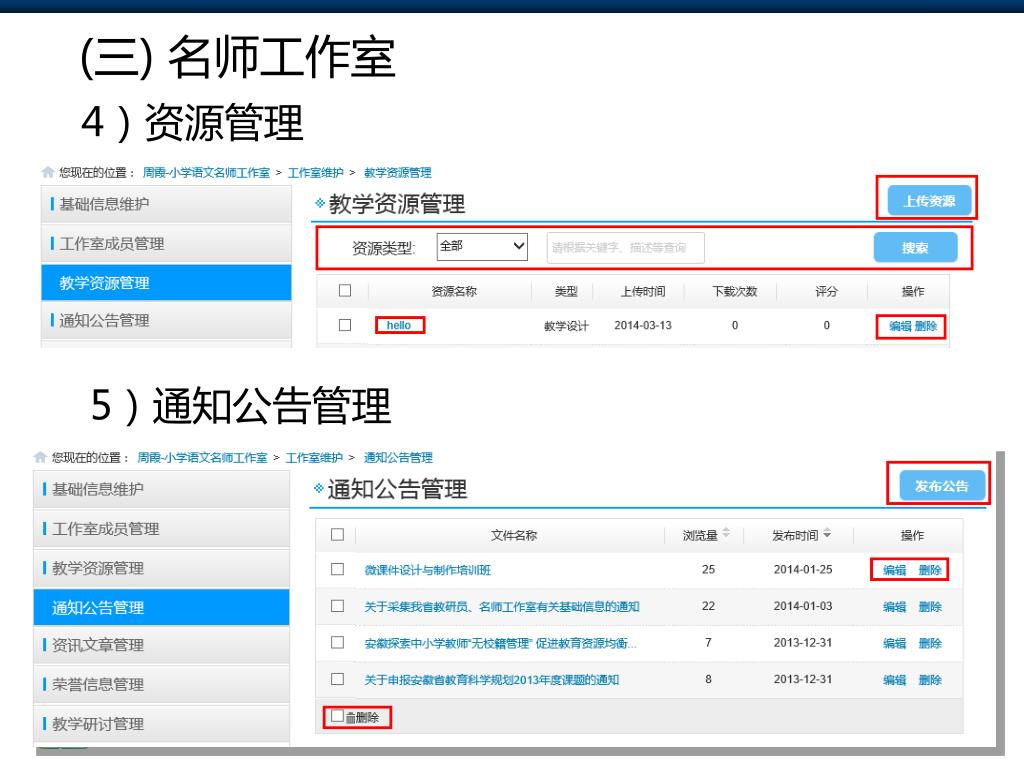1024x768 pixels.
Task: Sort announcements by 发布时间 arrow icon
Action: (827, 535)
